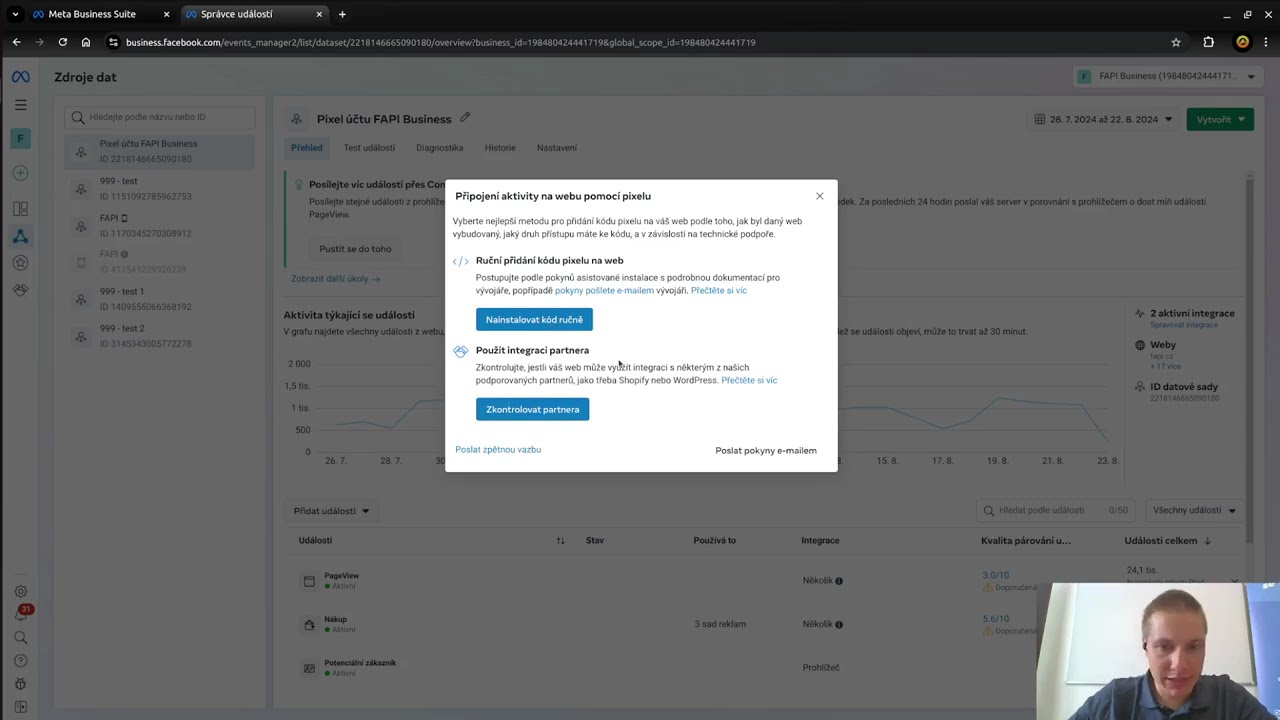
Task: Click the browser address bar
Action: tap(640, 42)
